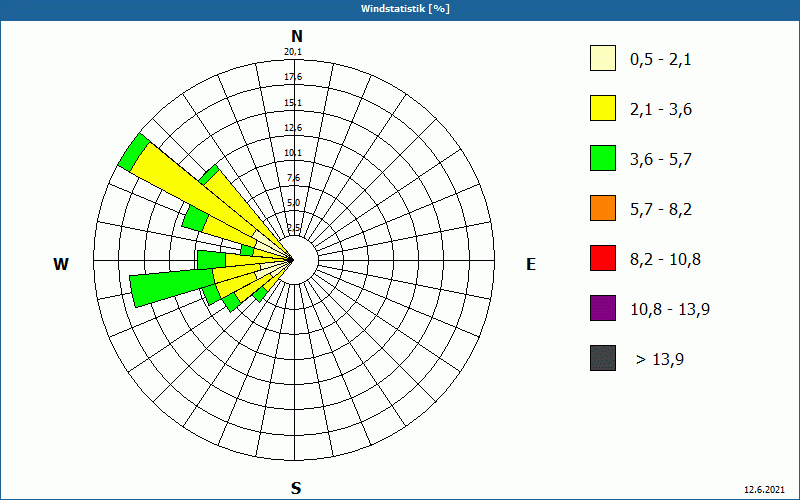Click the "> 13,9" legend label

pos(660,360)
